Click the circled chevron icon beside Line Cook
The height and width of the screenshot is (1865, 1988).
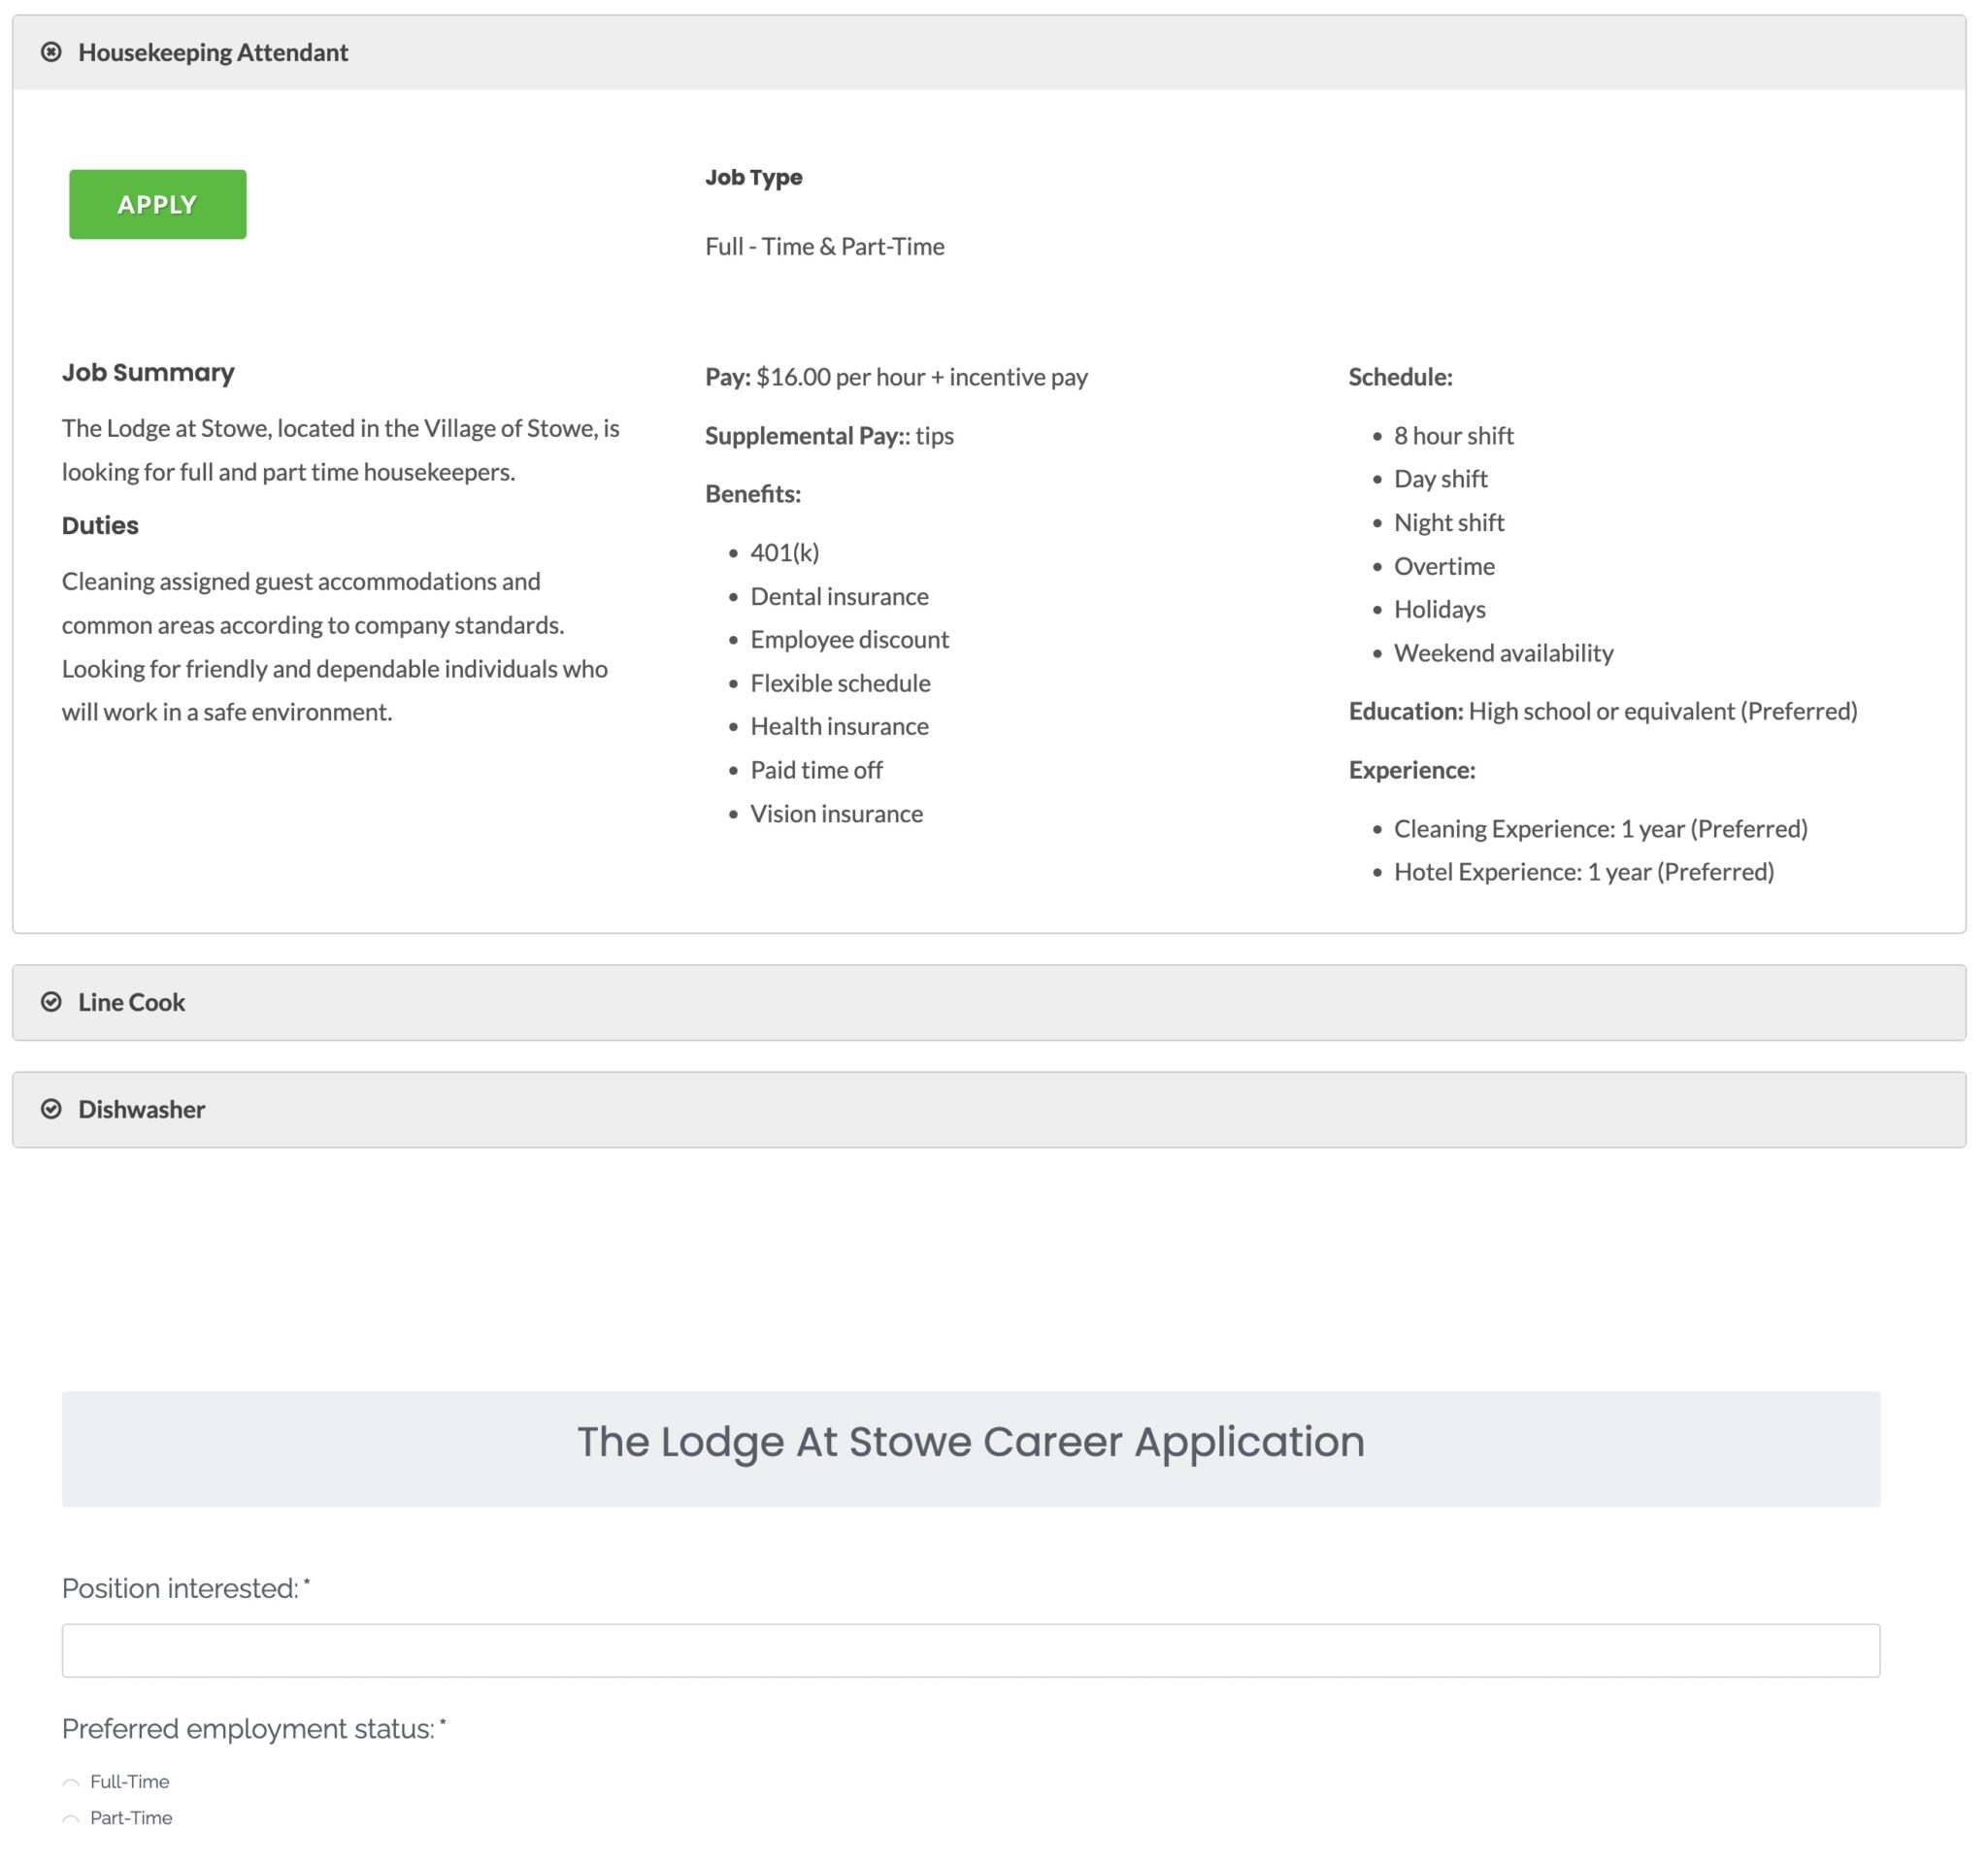pos(51,1002)
